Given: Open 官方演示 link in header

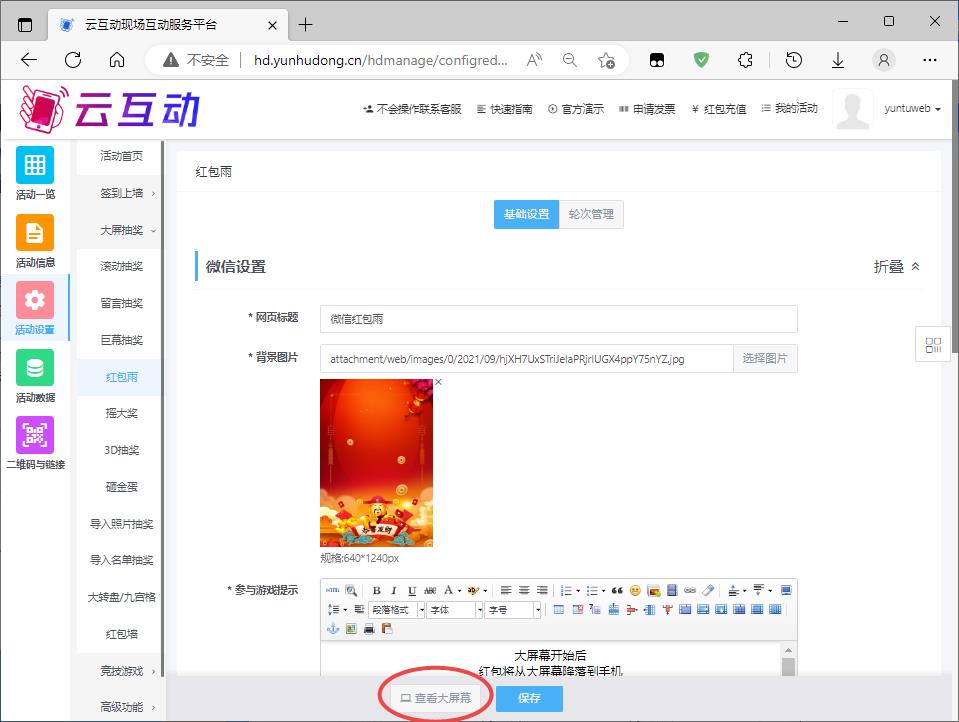Looking at the screenshot, I should (576, 109).
